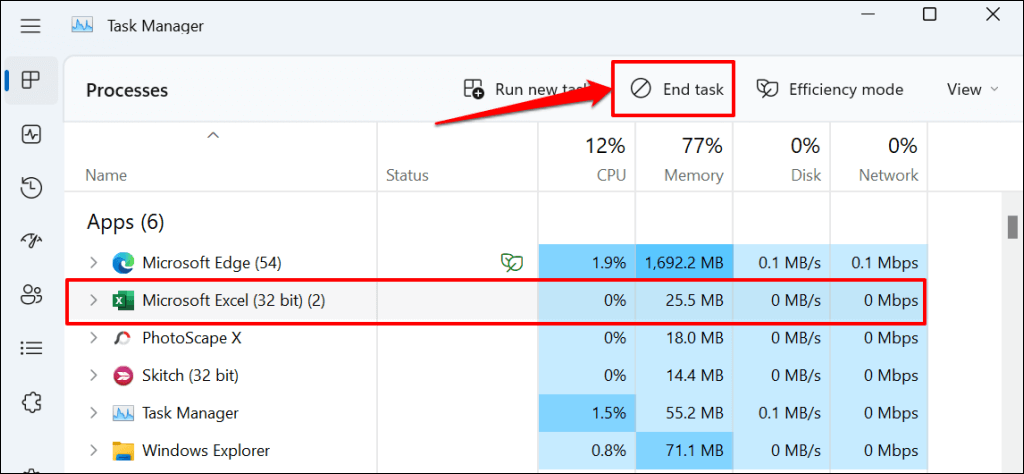1024x474 pixels.
Task: Expand the Windows Explorer process group
Action: coord(93,450)
